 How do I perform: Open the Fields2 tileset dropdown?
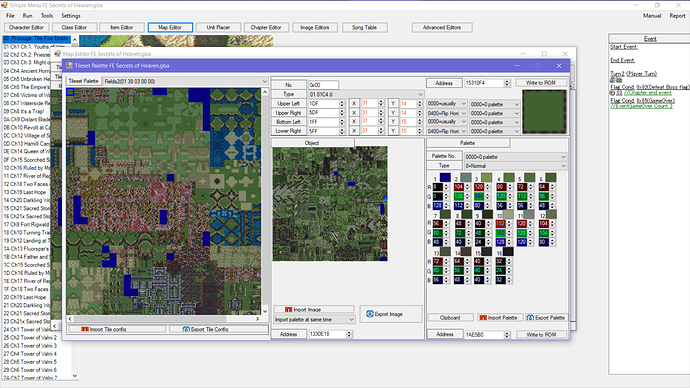pos(185,81)
